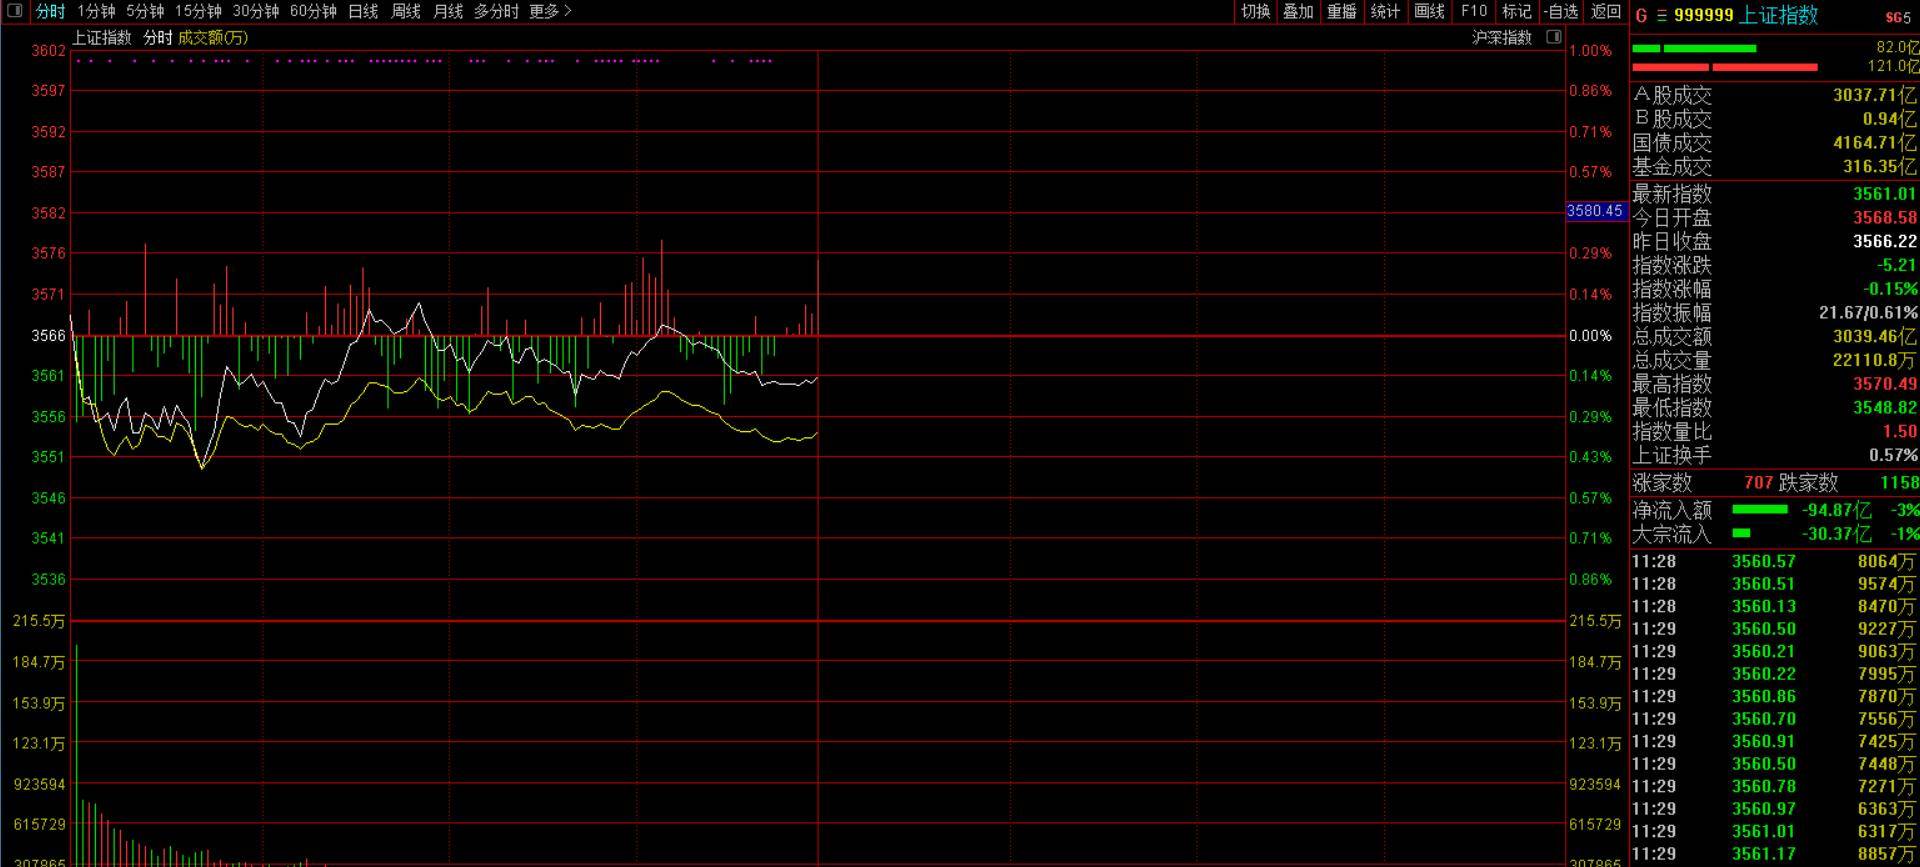Expand the 更多 period options
This screenshot has height=867, width=1920.
click(550, 11)
